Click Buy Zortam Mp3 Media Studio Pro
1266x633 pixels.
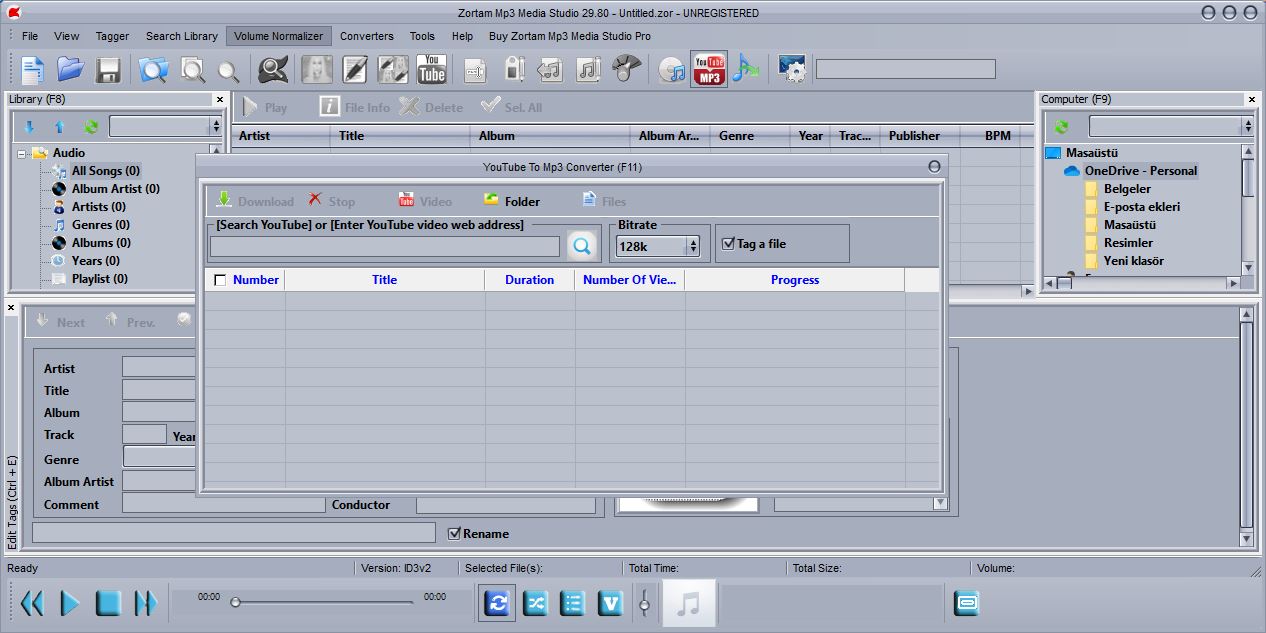point(570,36)
